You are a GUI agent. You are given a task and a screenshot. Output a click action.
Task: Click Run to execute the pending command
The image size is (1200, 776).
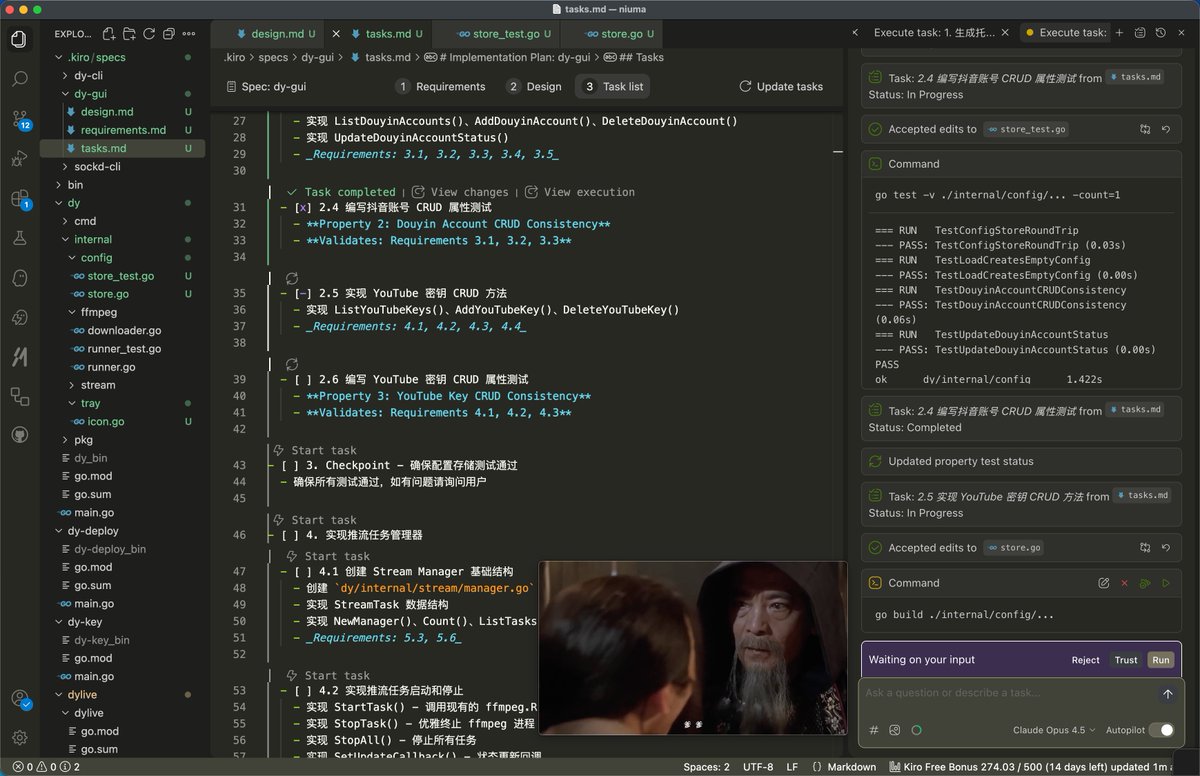pos(1160,660)
